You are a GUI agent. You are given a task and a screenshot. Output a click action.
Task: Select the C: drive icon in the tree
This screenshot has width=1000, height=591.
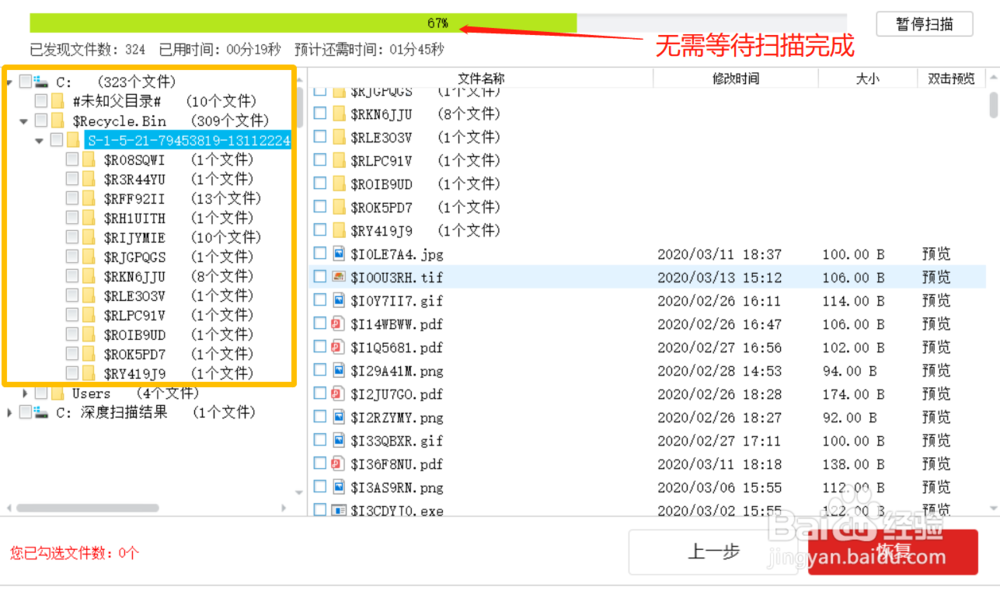coord(43,82)
